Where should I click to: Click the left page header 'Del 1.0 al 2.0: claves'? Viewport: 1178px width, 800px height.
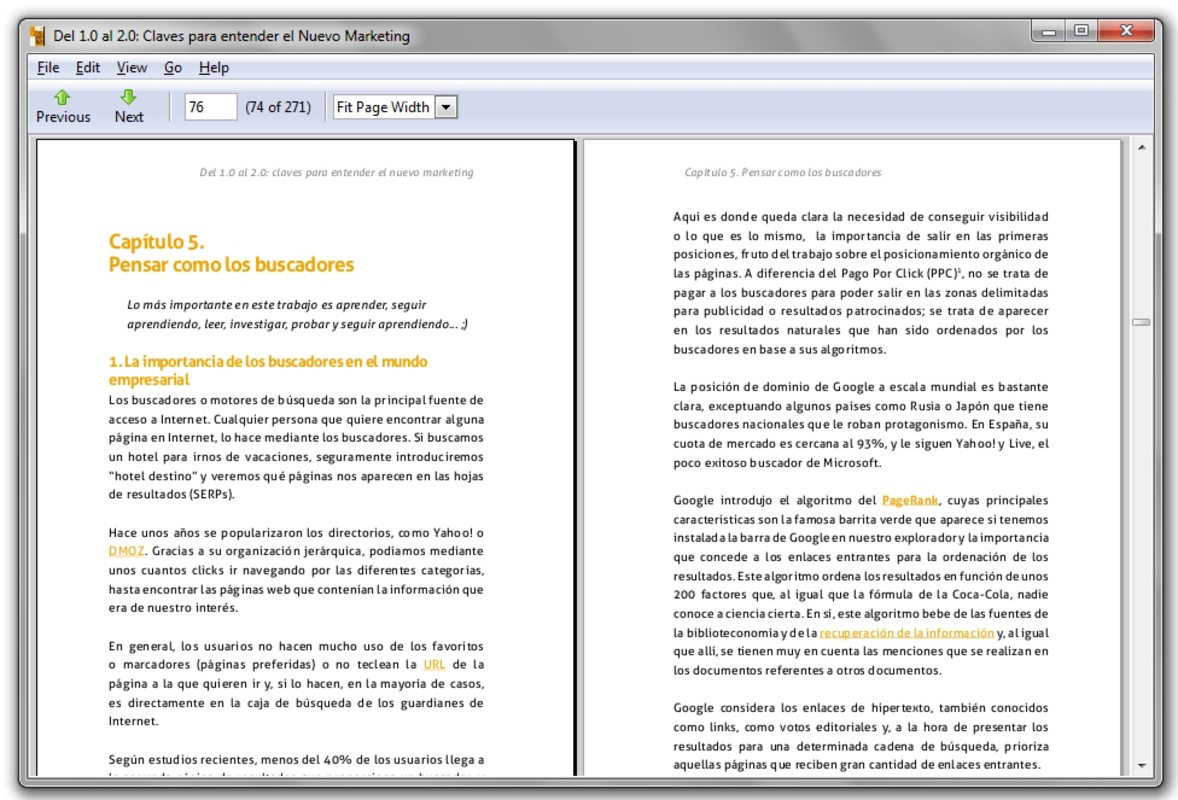coord(337,173)
